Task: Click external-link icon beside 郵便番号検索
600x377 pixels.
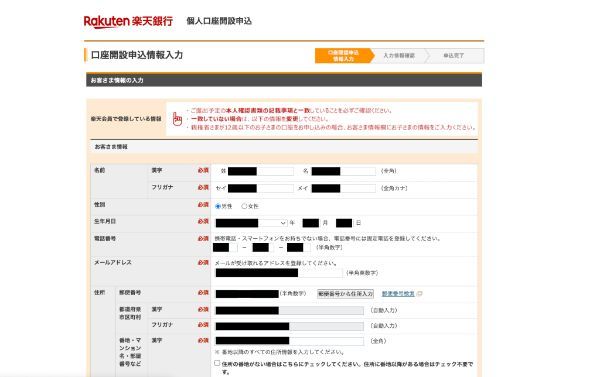Action: coord(420,294)
